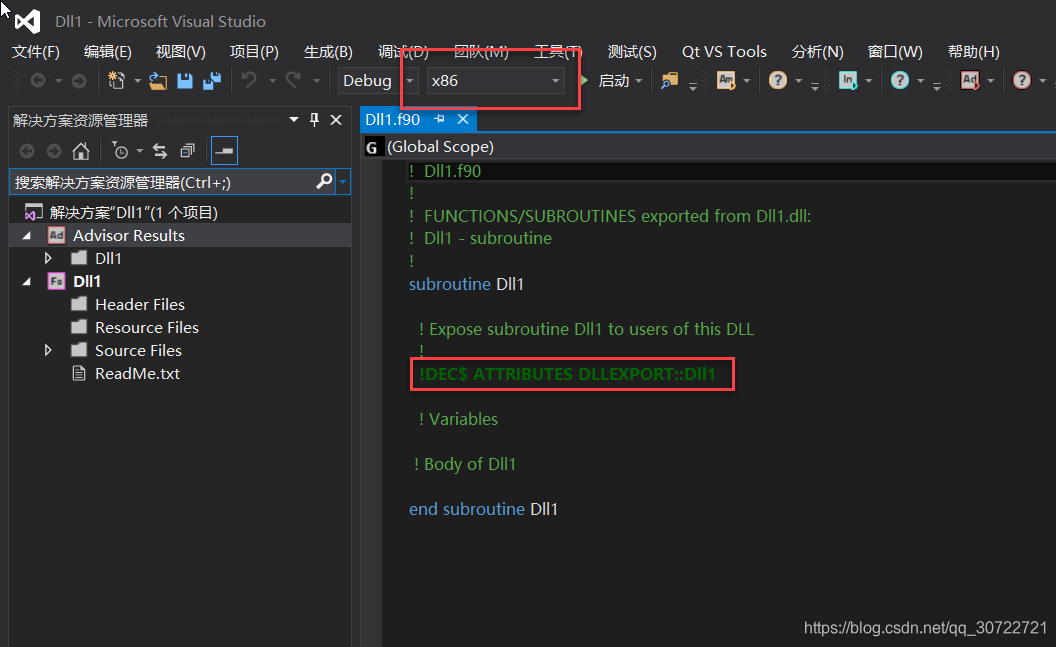Open the x86 platform dropdown
Image resolution: width=1056 pixels, height=647 pixels.
pos(556,80)
